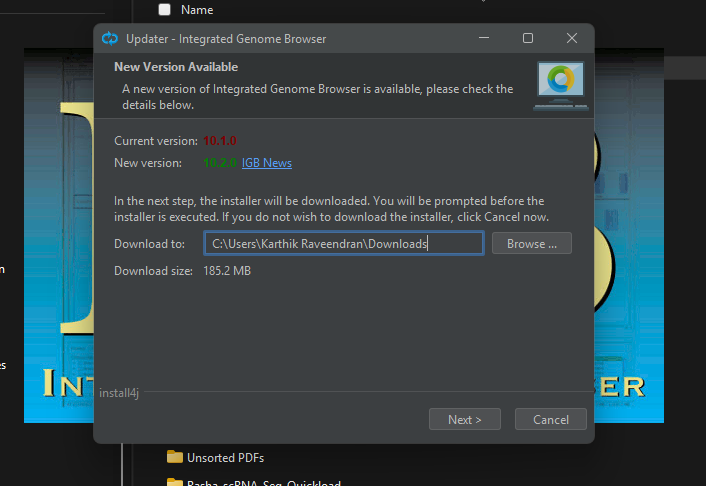This screenshot has height=486, width=706.
Task: Open the IGB News link
Action: click(266, 163)
